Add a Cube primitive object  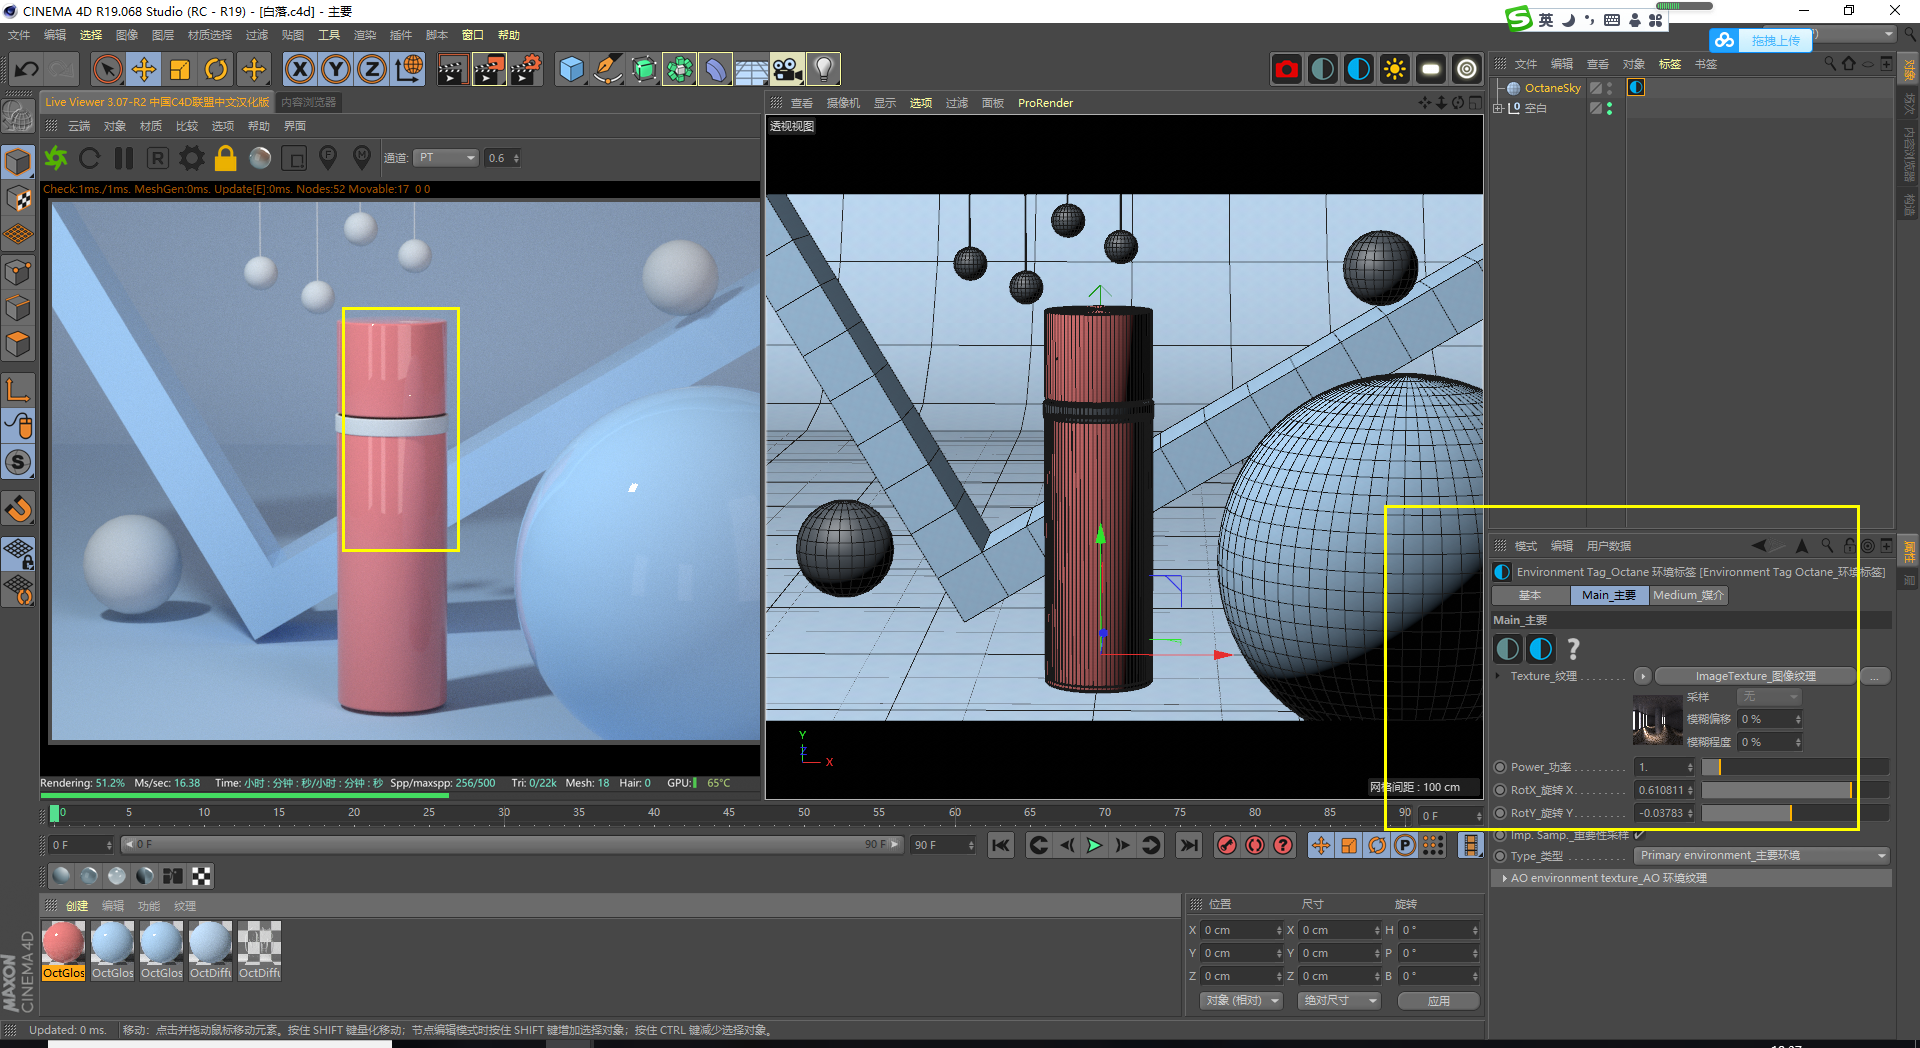click(571, 69)
